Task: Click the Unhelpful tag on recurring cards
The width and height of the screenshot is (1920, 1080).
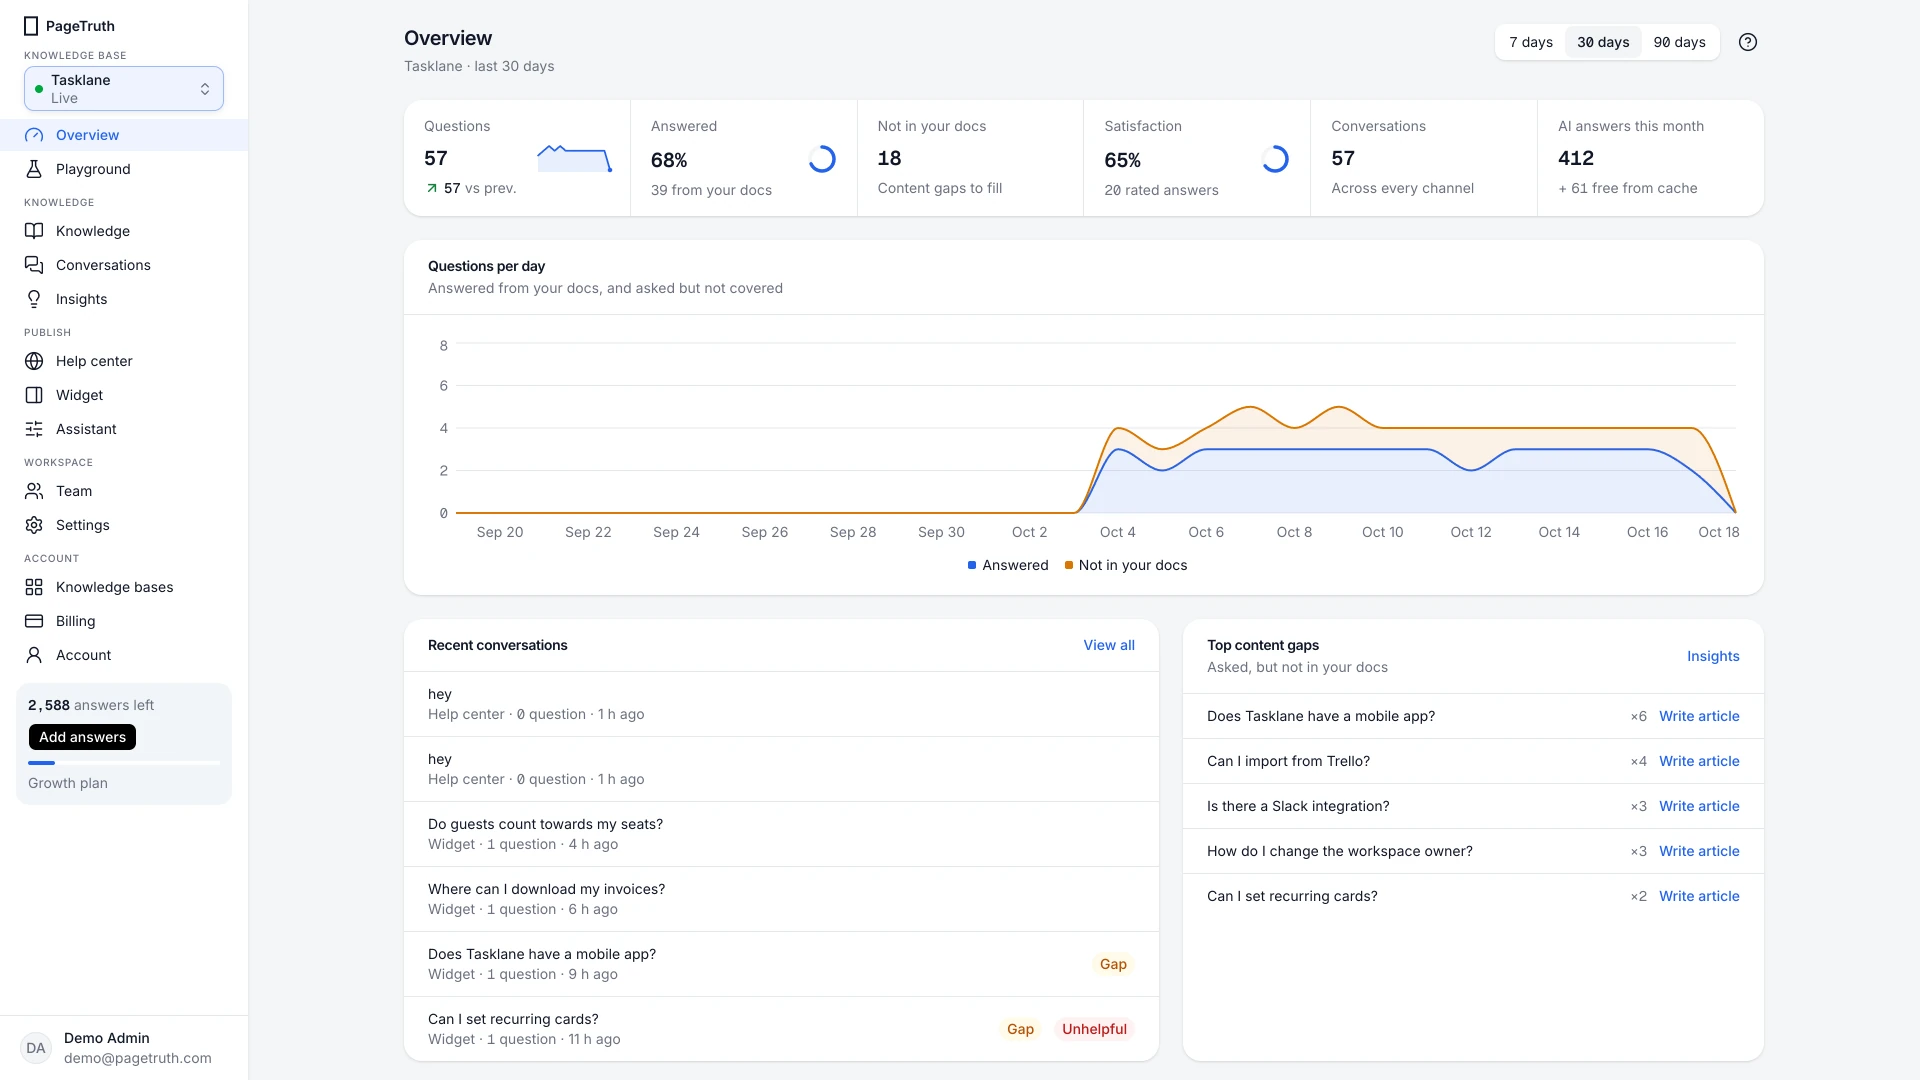Action: tap(1094, 1029)
